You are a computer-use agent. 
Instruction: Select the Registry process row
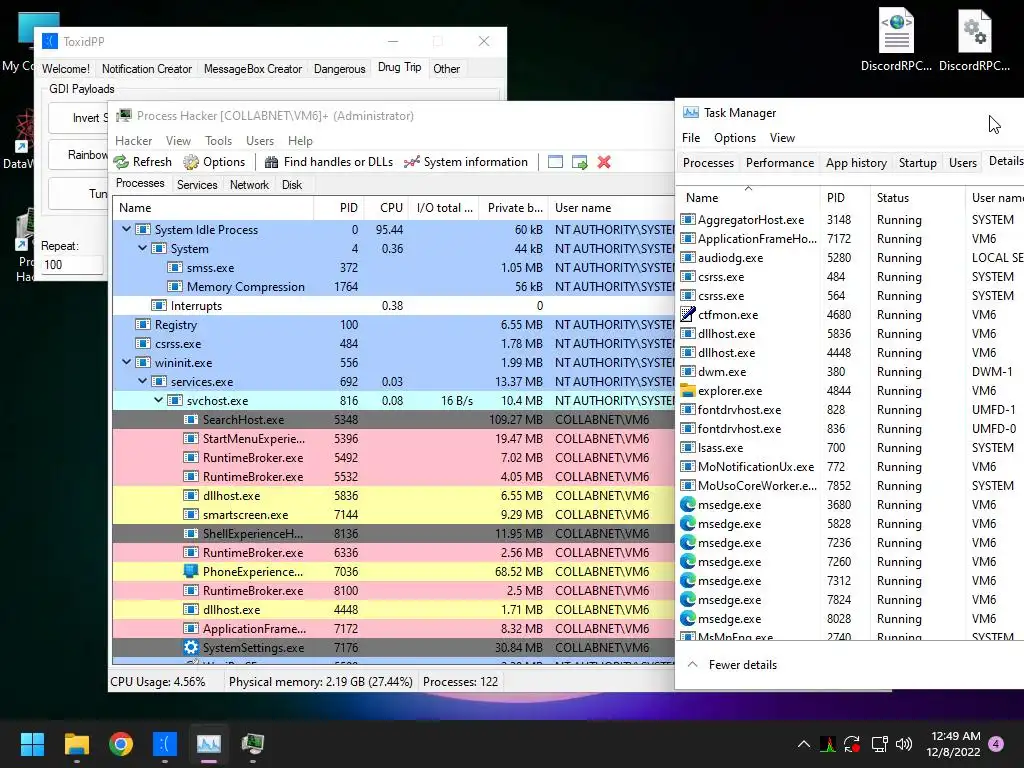(x=393, y=325)
